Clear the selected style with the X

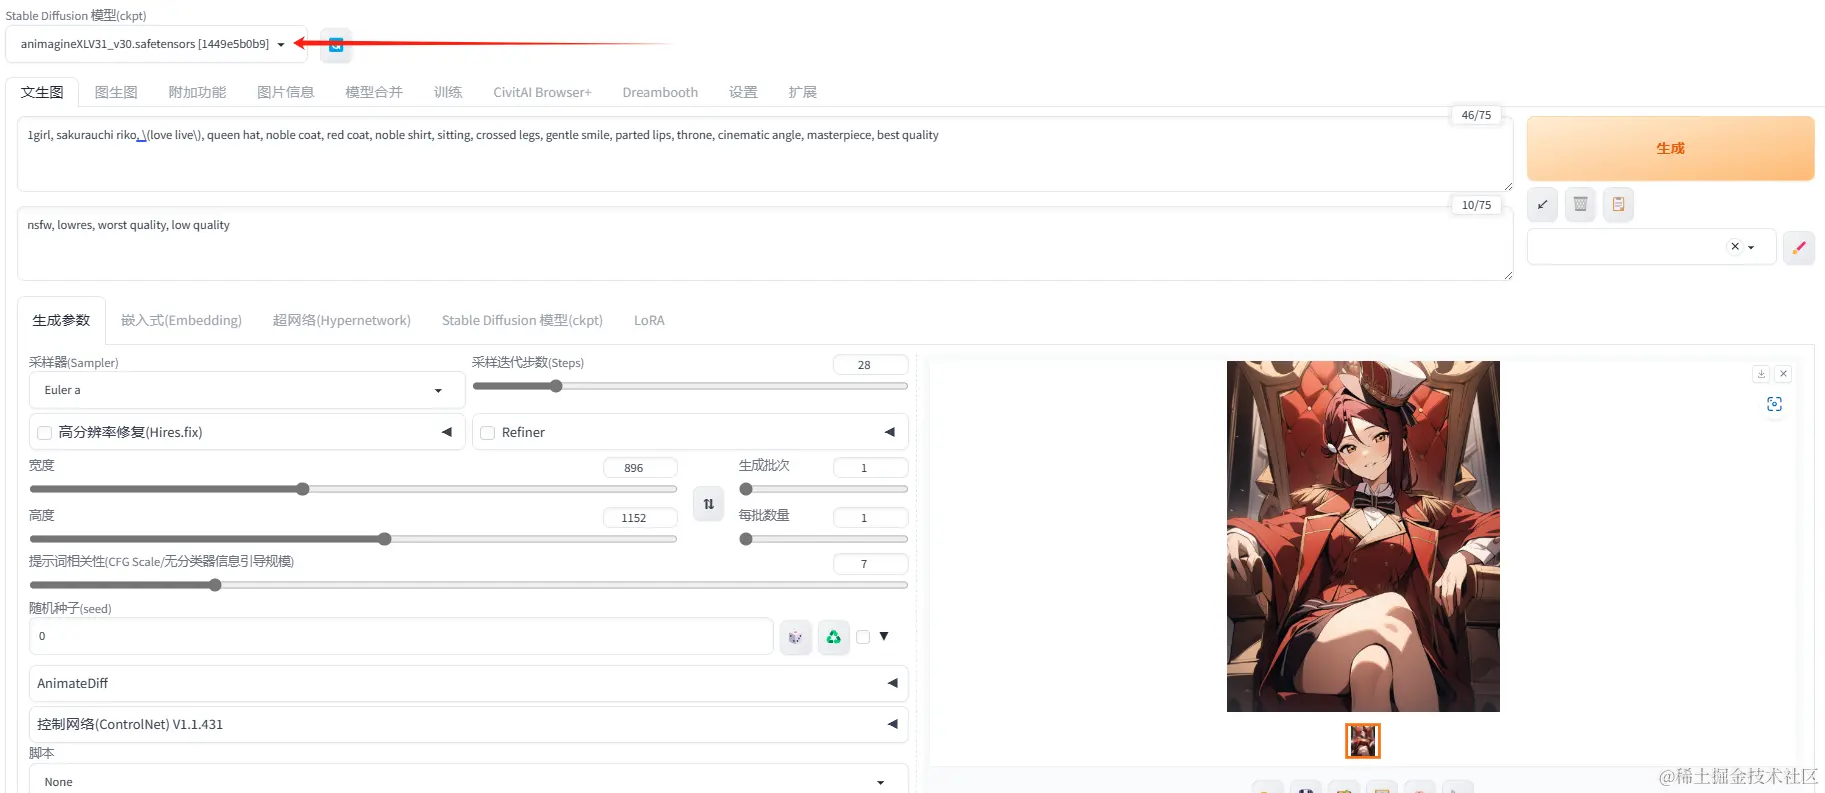coord(1735,246)
